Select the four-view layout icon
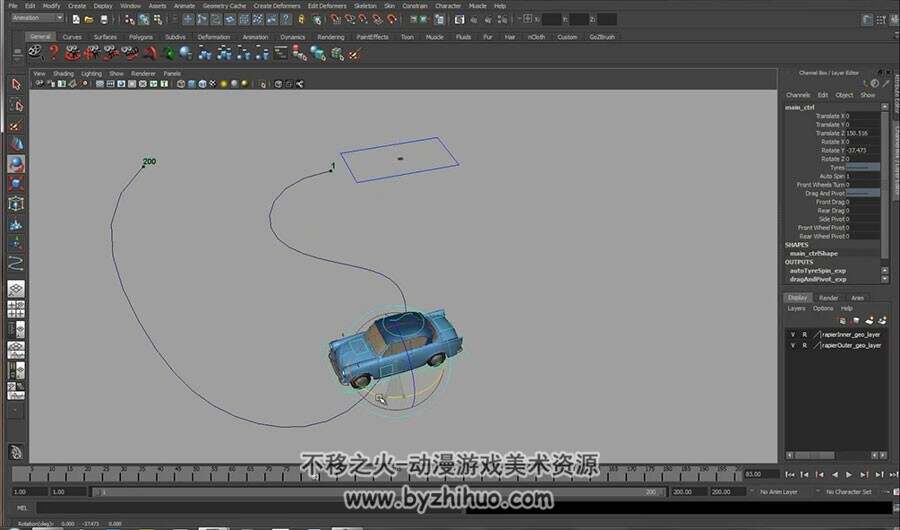Image resolution: width=900 pixels, height=530 pixels. [x=16, y=309]
